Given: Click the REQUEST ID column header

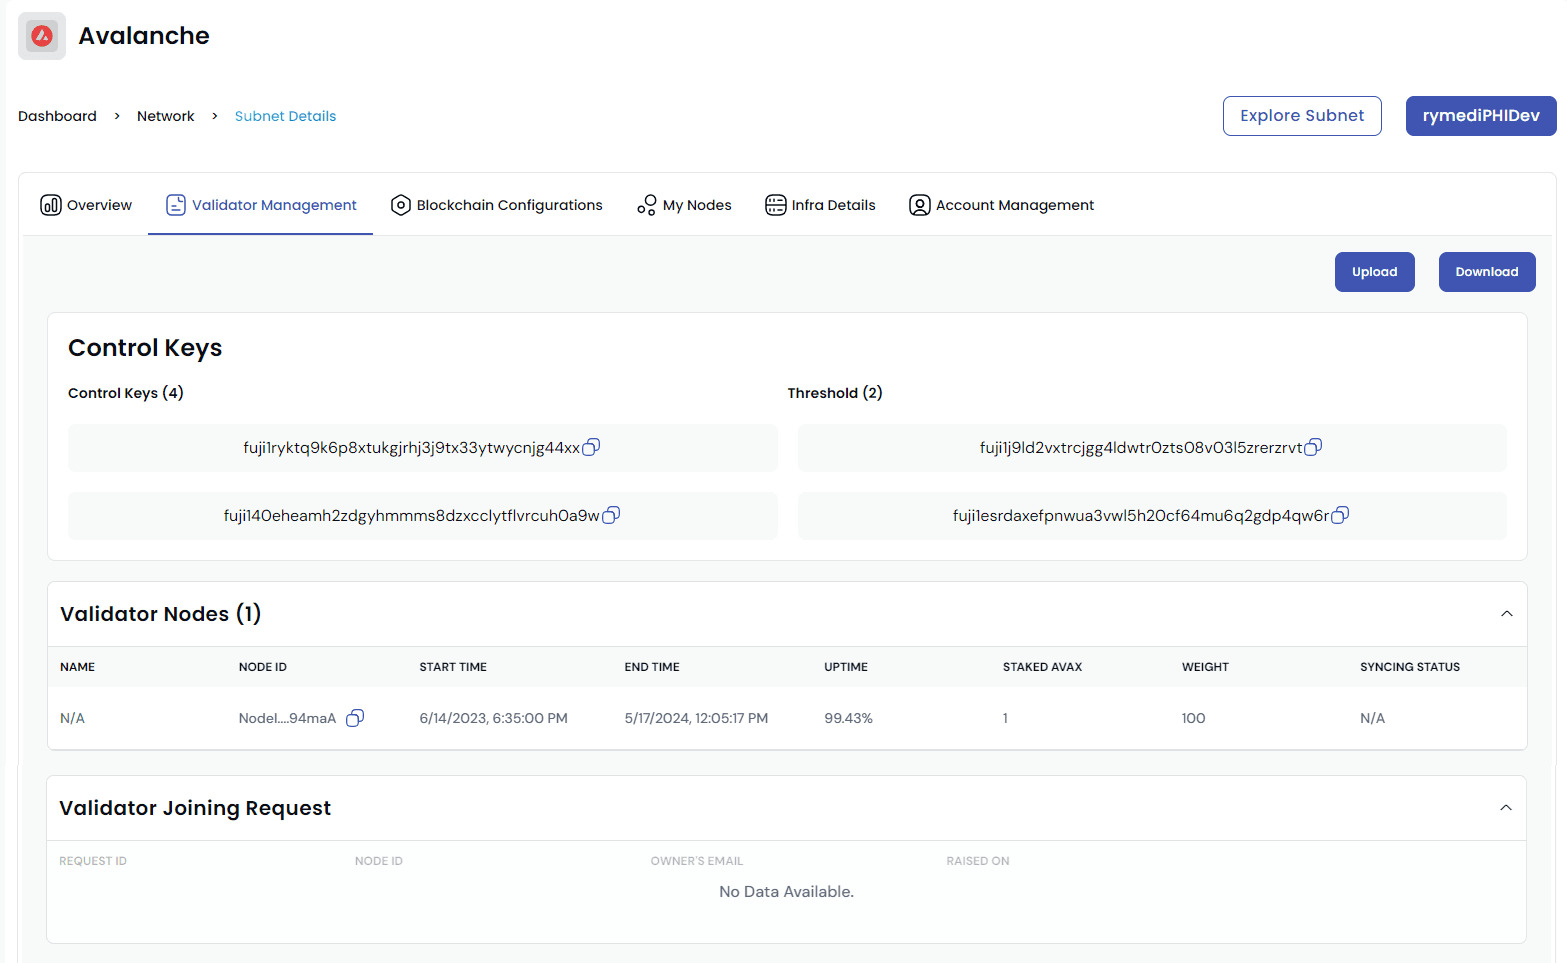Looking at the screenshot, I should 93,861.
